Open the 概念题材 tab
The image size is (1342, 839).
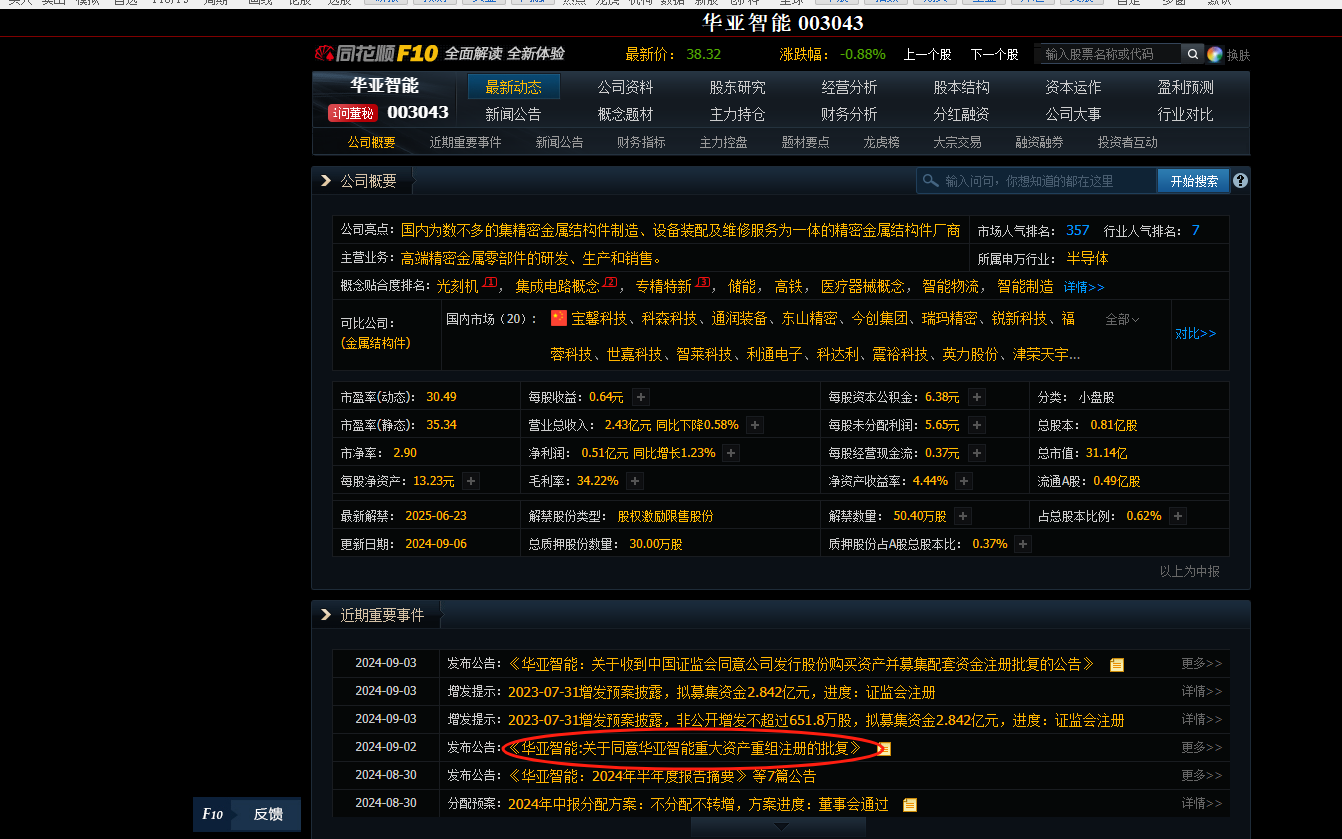pyautogui.click(x=626, y=114)
